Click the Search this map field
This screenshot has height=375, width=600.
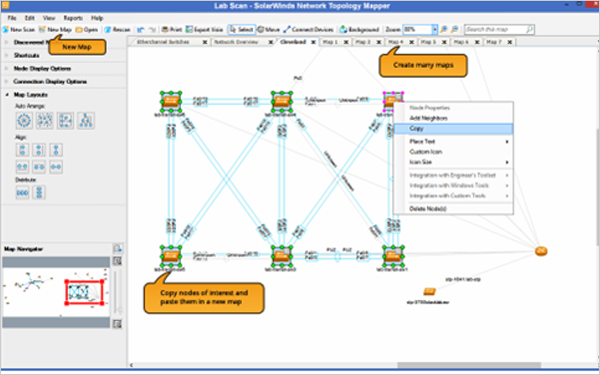click(499, 29)
